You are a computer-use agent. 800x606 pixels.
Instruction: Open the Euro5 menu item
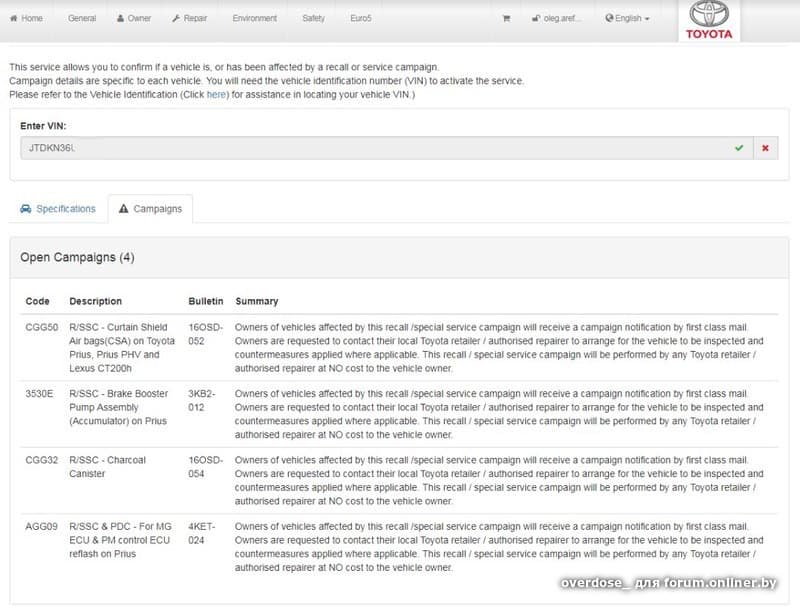361,18
